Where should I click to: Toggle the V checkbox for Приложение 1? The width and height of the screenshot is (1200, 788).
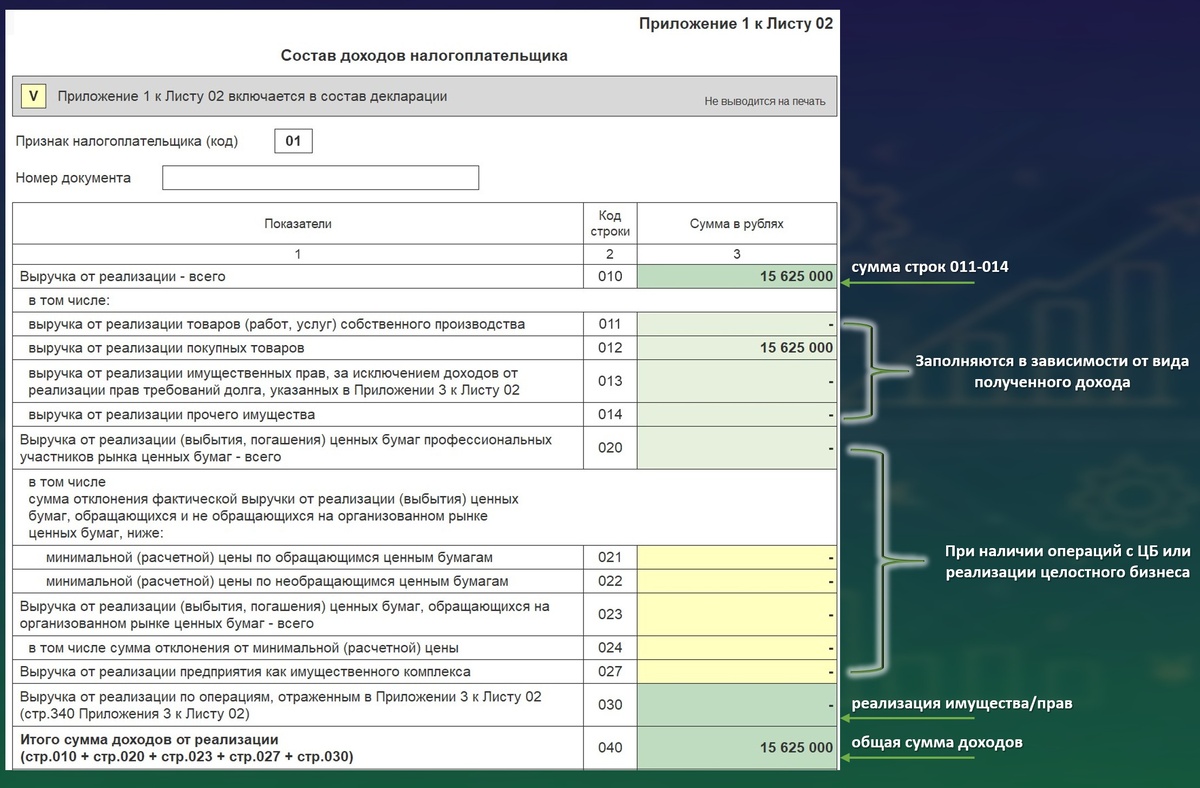coord(33,97)
